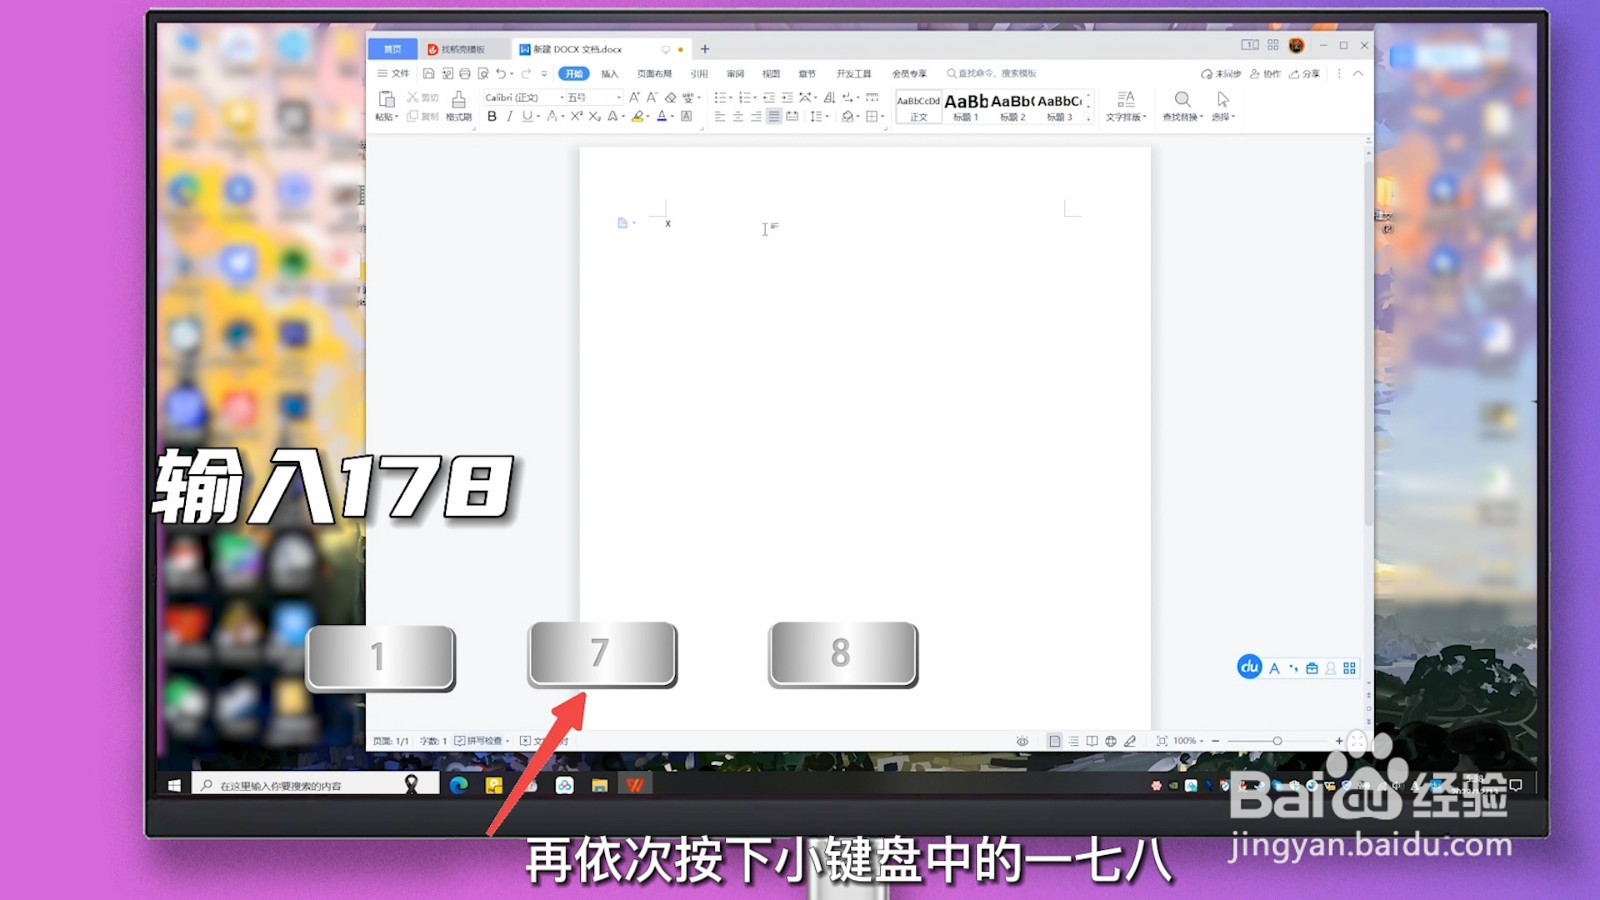
Task: Switch to the 插入 ribbon tab
Action: (x=610, y=73)
